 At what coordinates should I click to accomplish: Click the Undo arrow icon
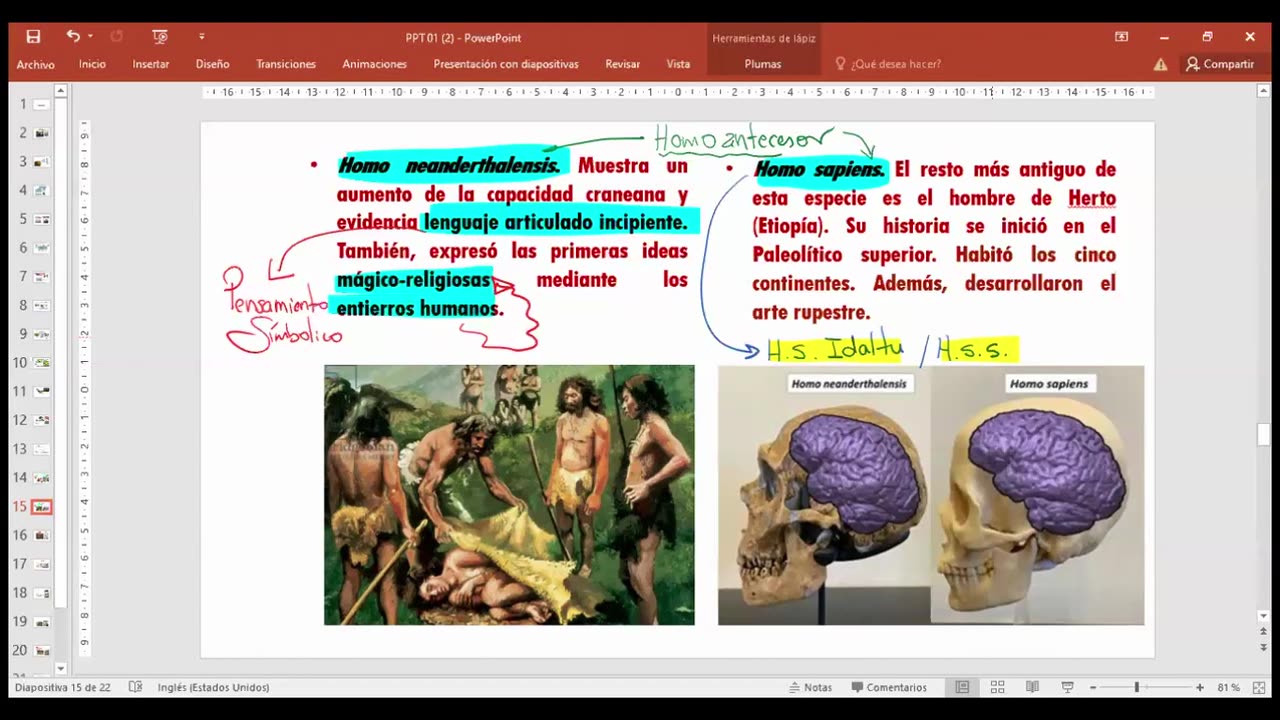pyautogui.click(x=73, y=36)
